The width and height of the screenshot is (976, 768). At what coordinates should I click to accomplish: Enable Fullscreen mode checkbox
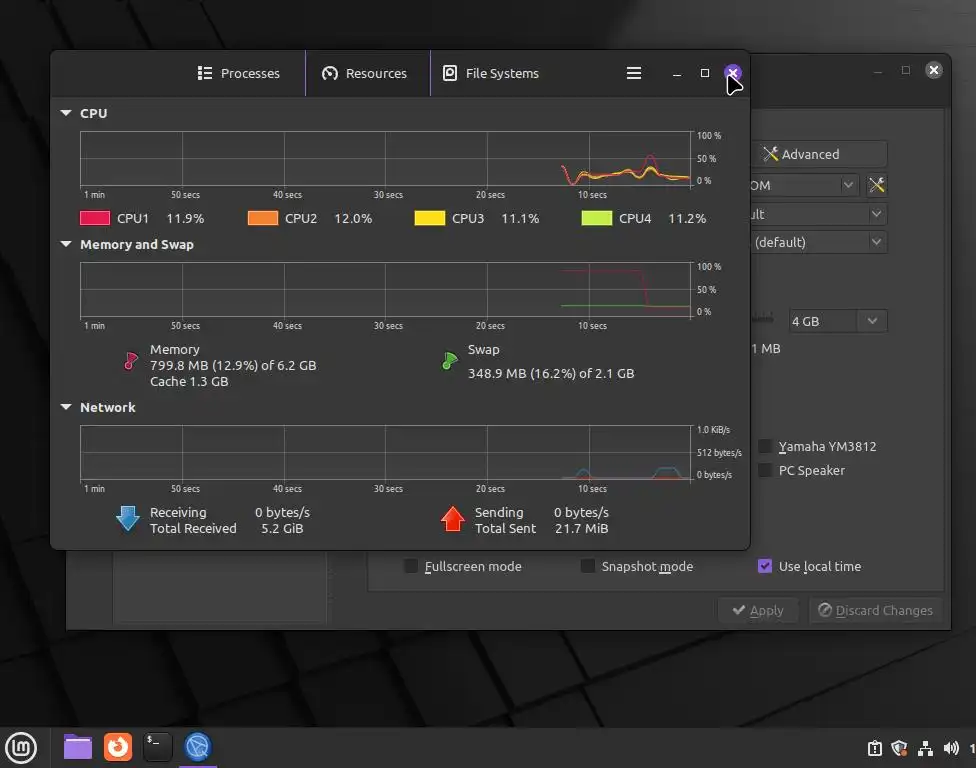[x=411, y=566]
